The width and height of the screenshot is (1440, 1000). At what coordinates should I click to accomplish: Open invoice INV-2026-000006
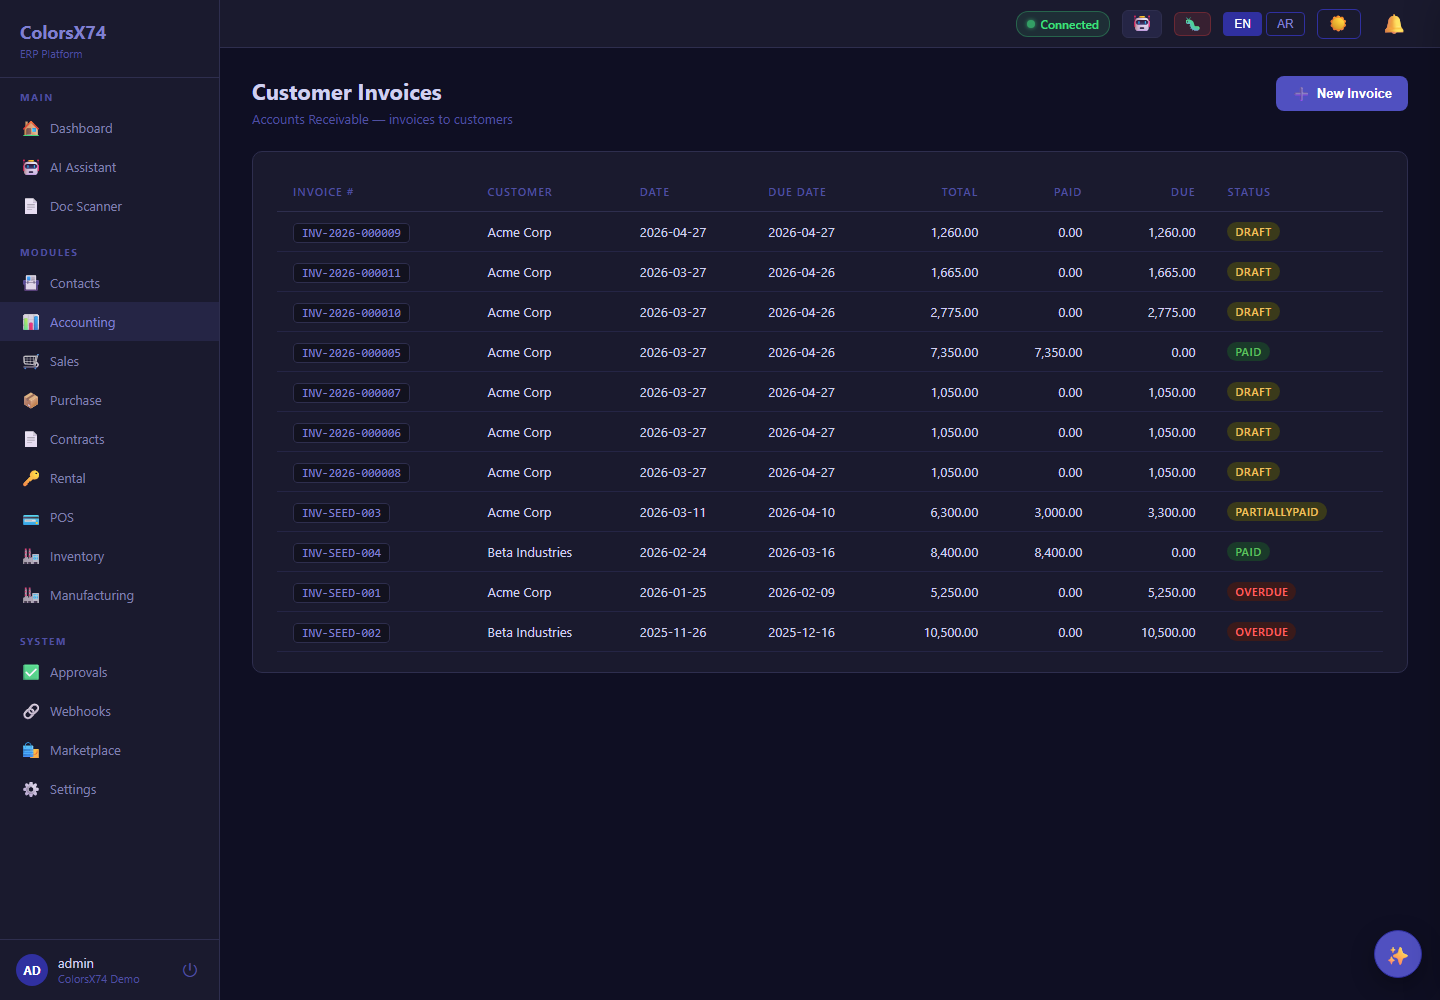[351, 433]
